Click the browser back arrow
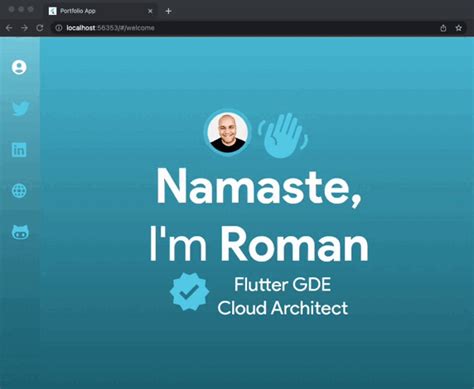This screenshot has height=389, width=474. [9, 28]
